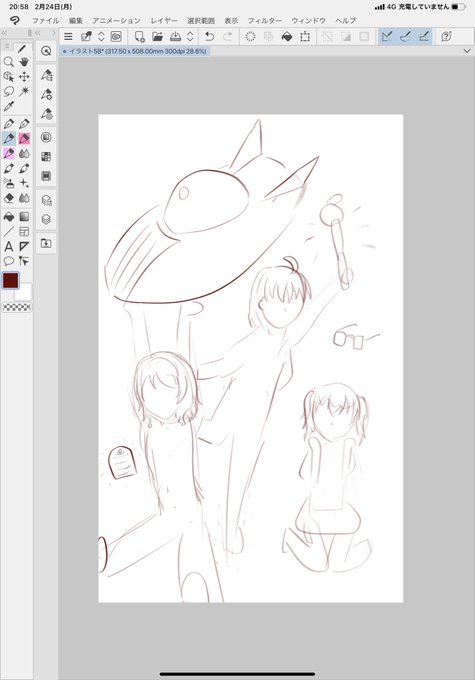Click the Undo arrow in command bar
Screen dimensions: 475x680
tap(210, 36)
